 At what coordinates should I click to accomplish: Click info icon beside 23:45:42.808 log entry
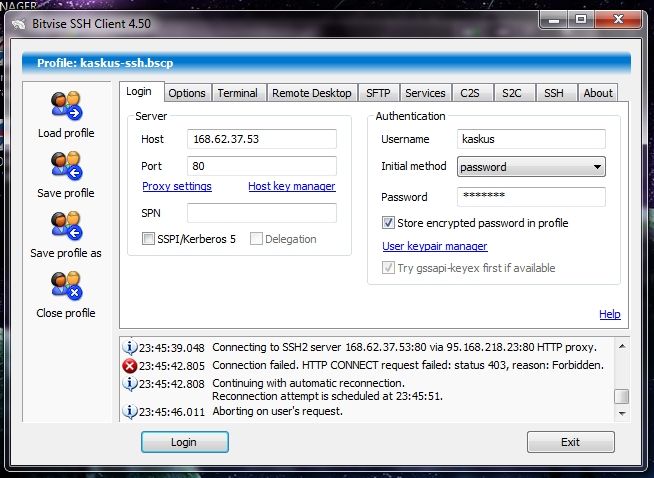tap(130, 384)
